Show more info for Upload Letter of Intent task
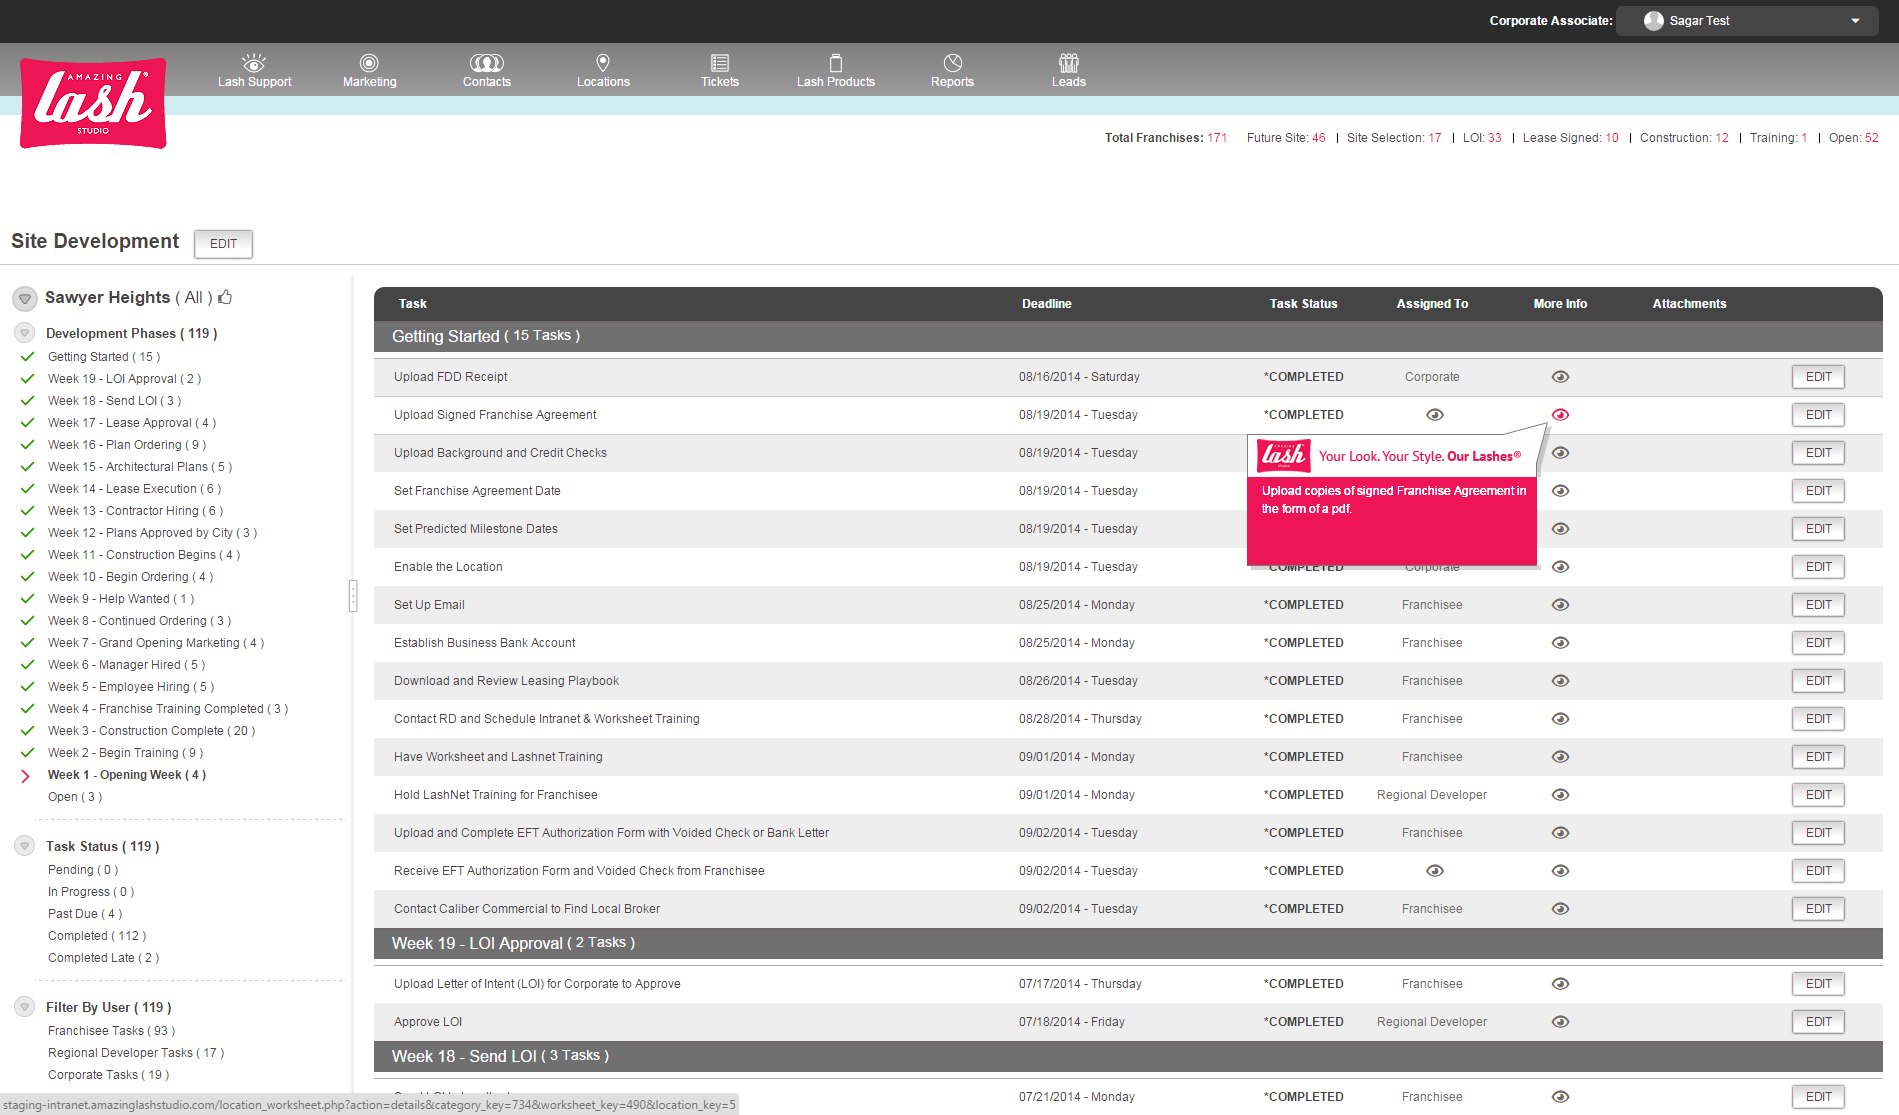Viewport: 1899px width, 1115px height. [1560, 984]
